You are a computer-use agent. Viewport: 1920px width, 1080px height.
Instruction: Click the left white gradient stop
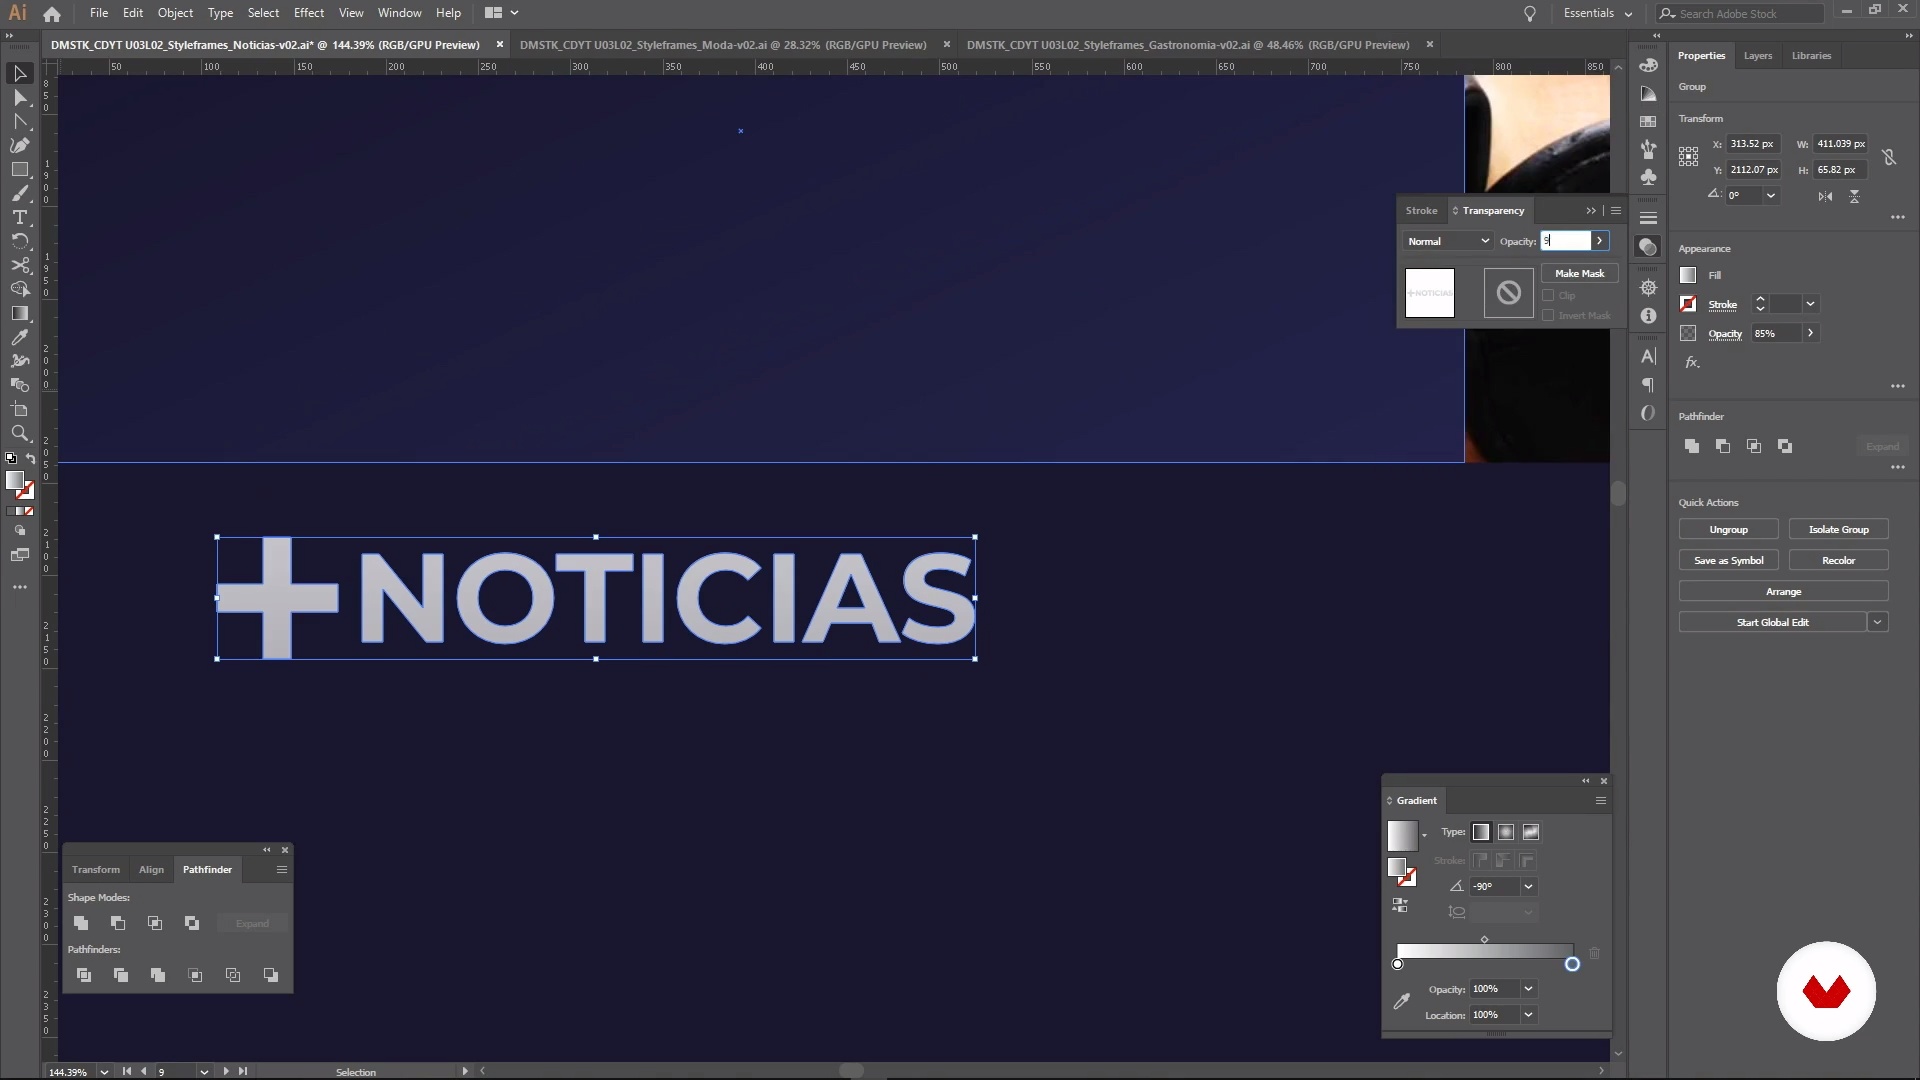(1398, 964)
